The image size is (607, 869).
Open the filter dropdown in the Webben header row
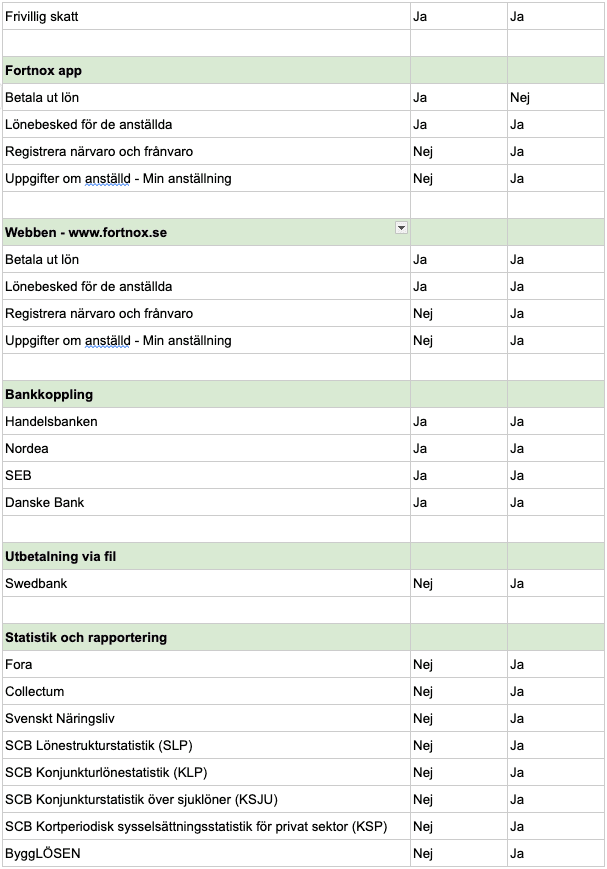click(x=401, y=228)
